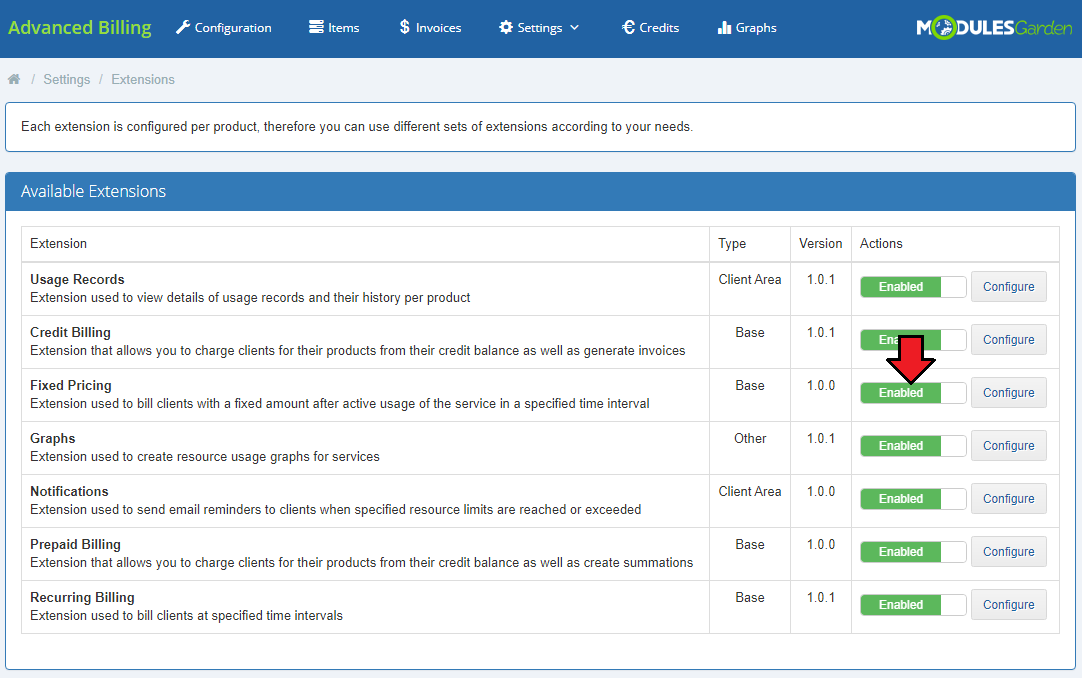Click the Client Area type for Usage Records
The width and height of the screenshot is (1082, 678).
[750, 279]
